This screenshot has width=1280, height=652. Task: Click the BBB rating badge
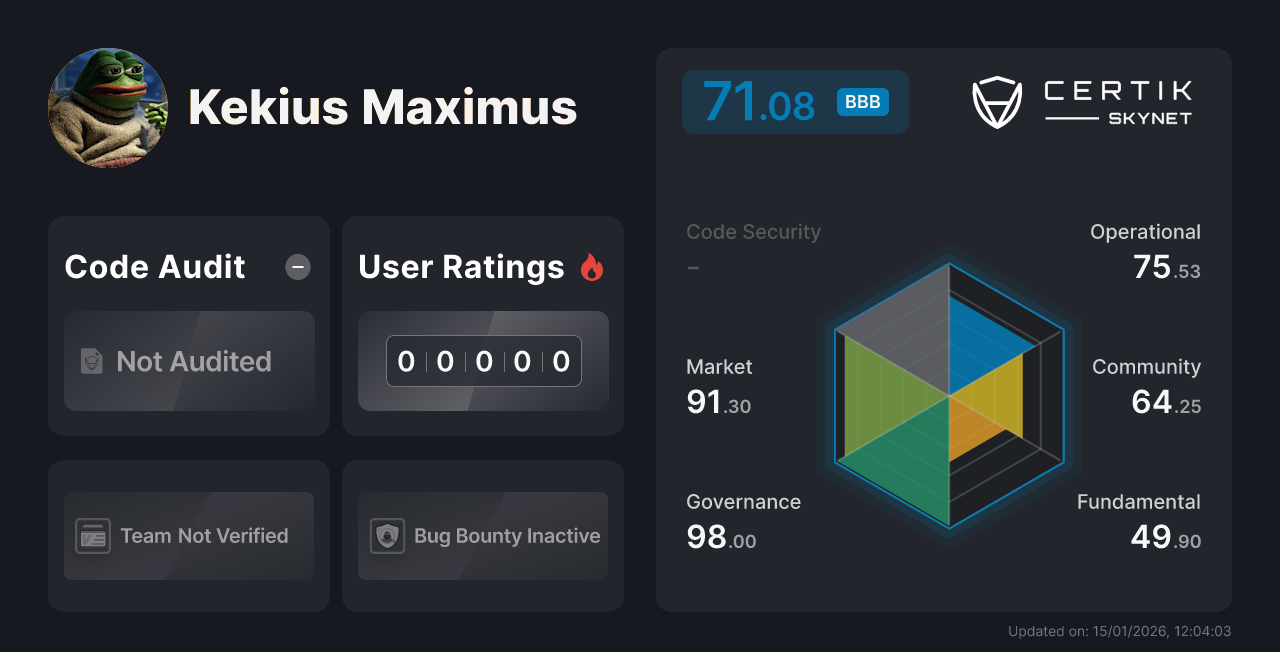861,101
